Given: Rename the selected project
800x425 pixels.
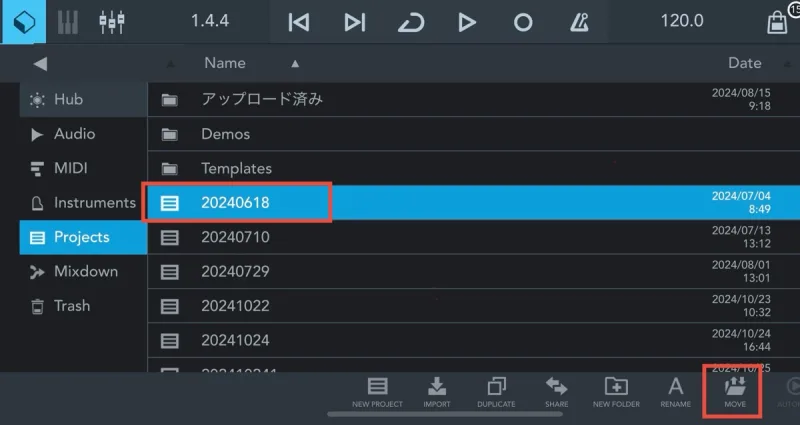Looking at the screenshot, I should pyautogui.click(x=676, y=392).
